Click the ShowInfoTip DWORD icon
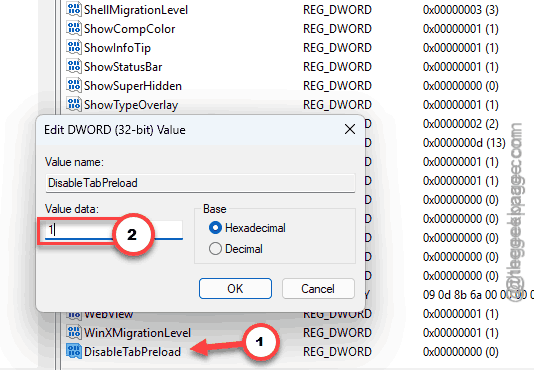Viewport: 534px width, 370px height. coord(74,47)
